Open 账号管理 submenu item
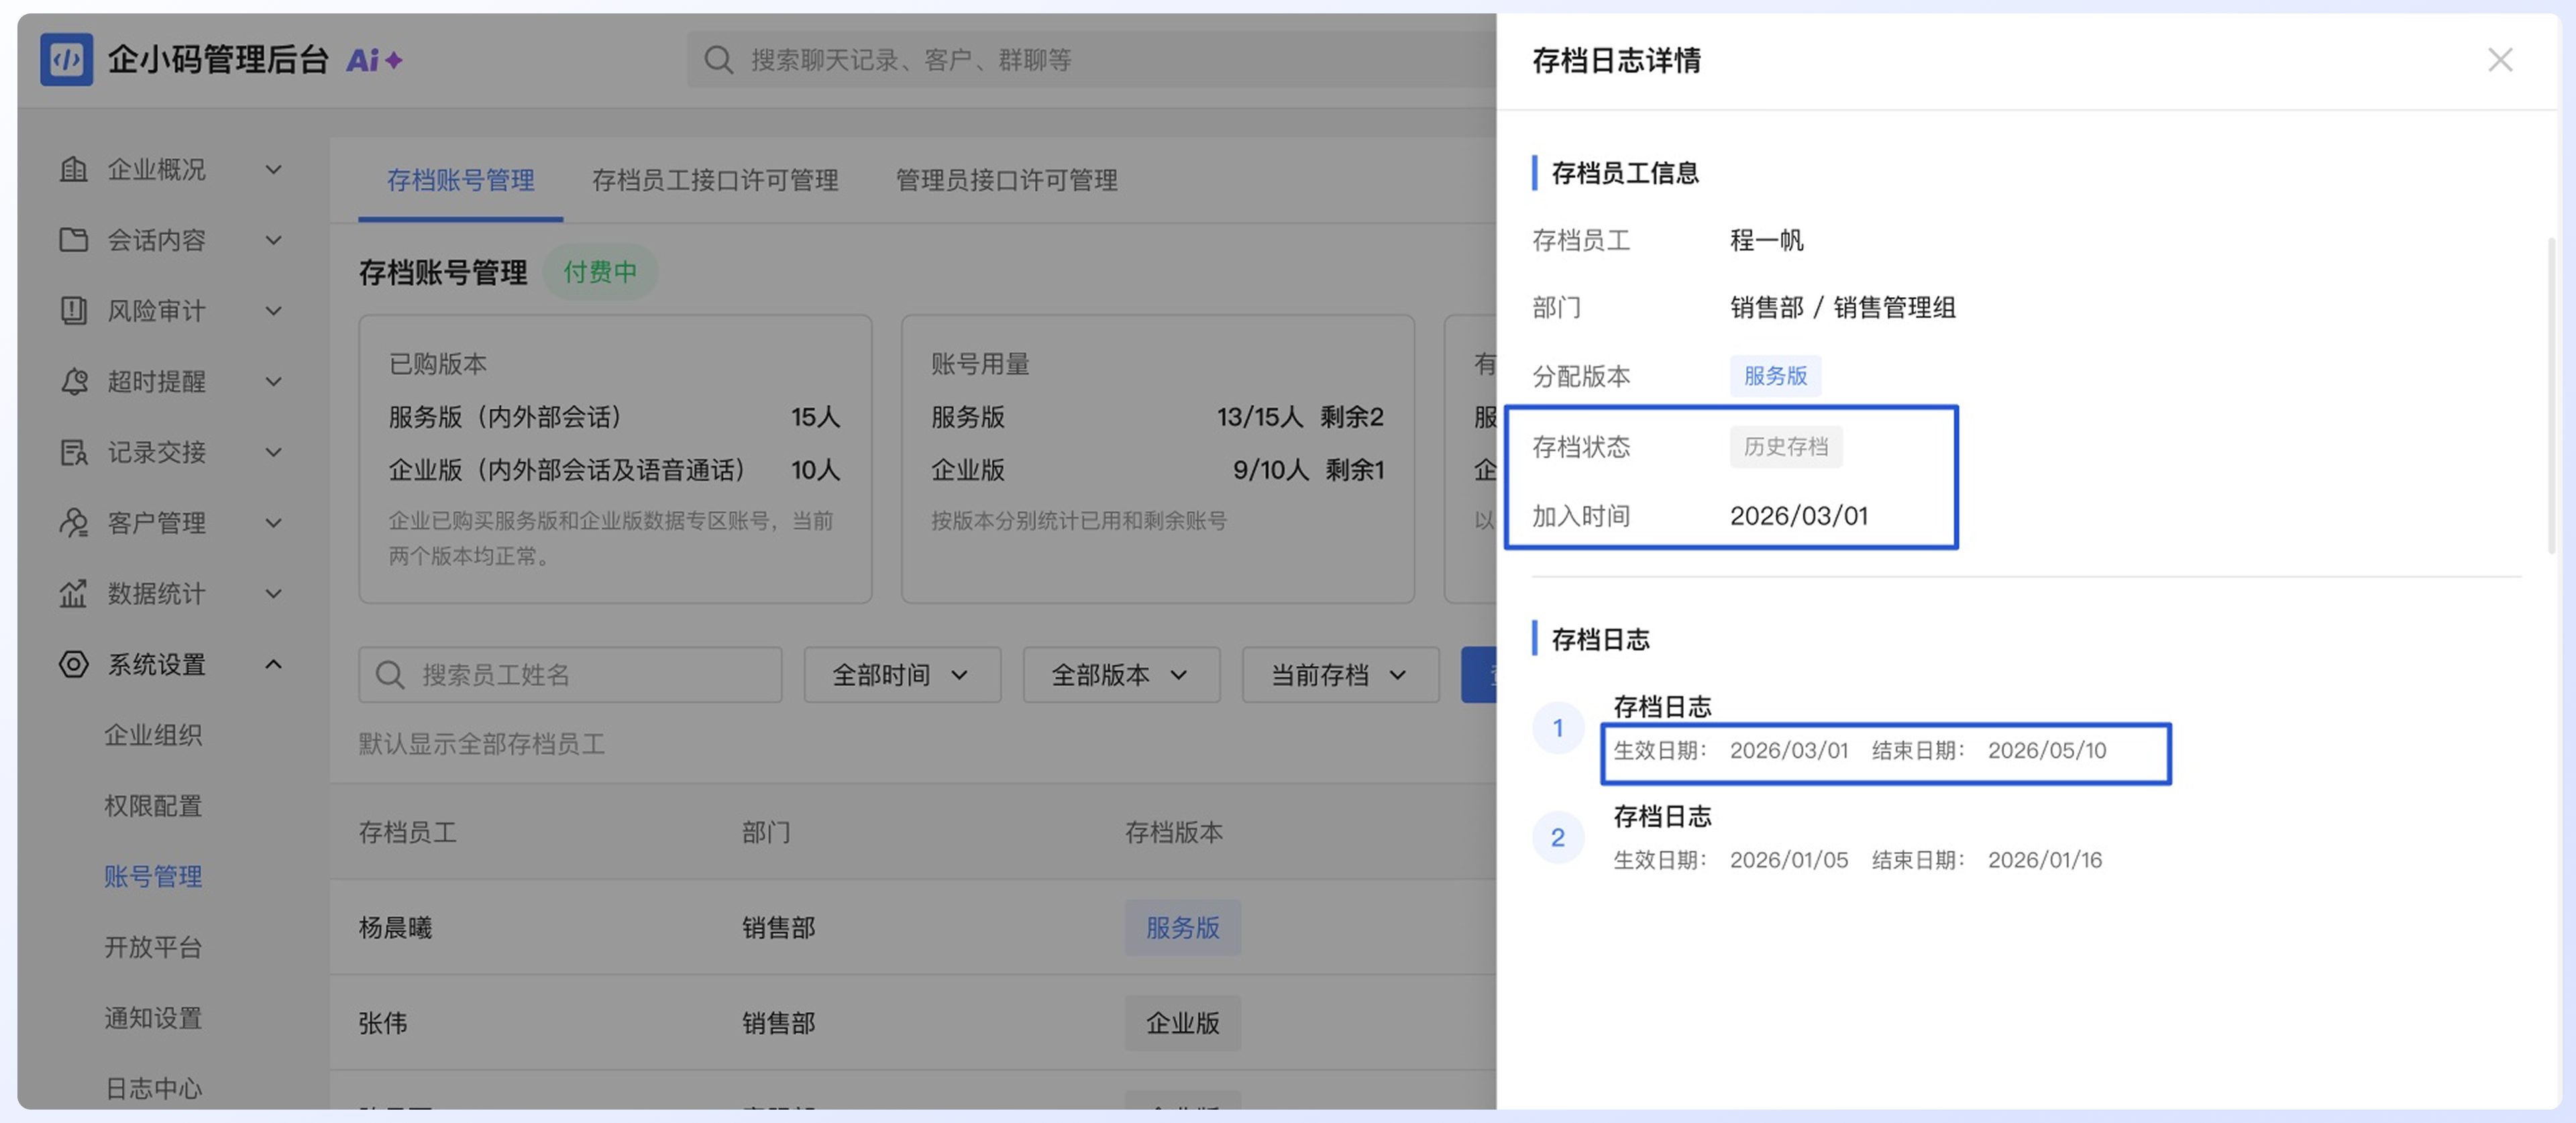 [x=153, y=877]
